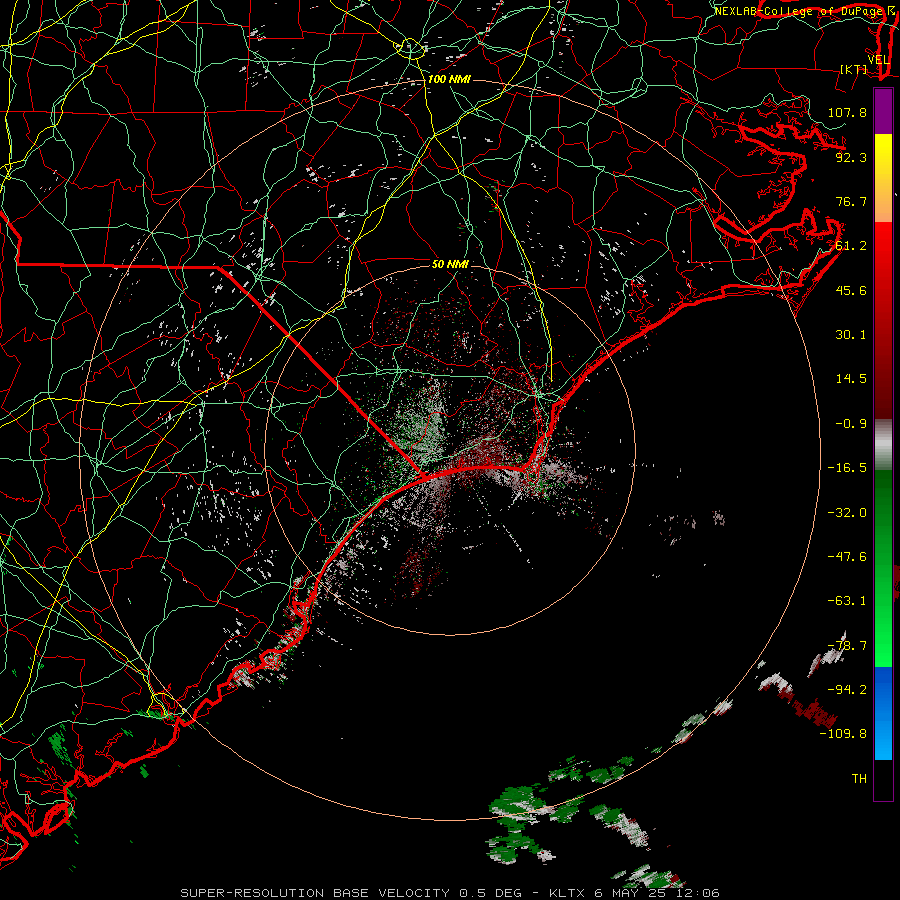Click the Super-Resolution Base Velocity caption text
Screen dimensions: 900x900
[x=449, y=893]
